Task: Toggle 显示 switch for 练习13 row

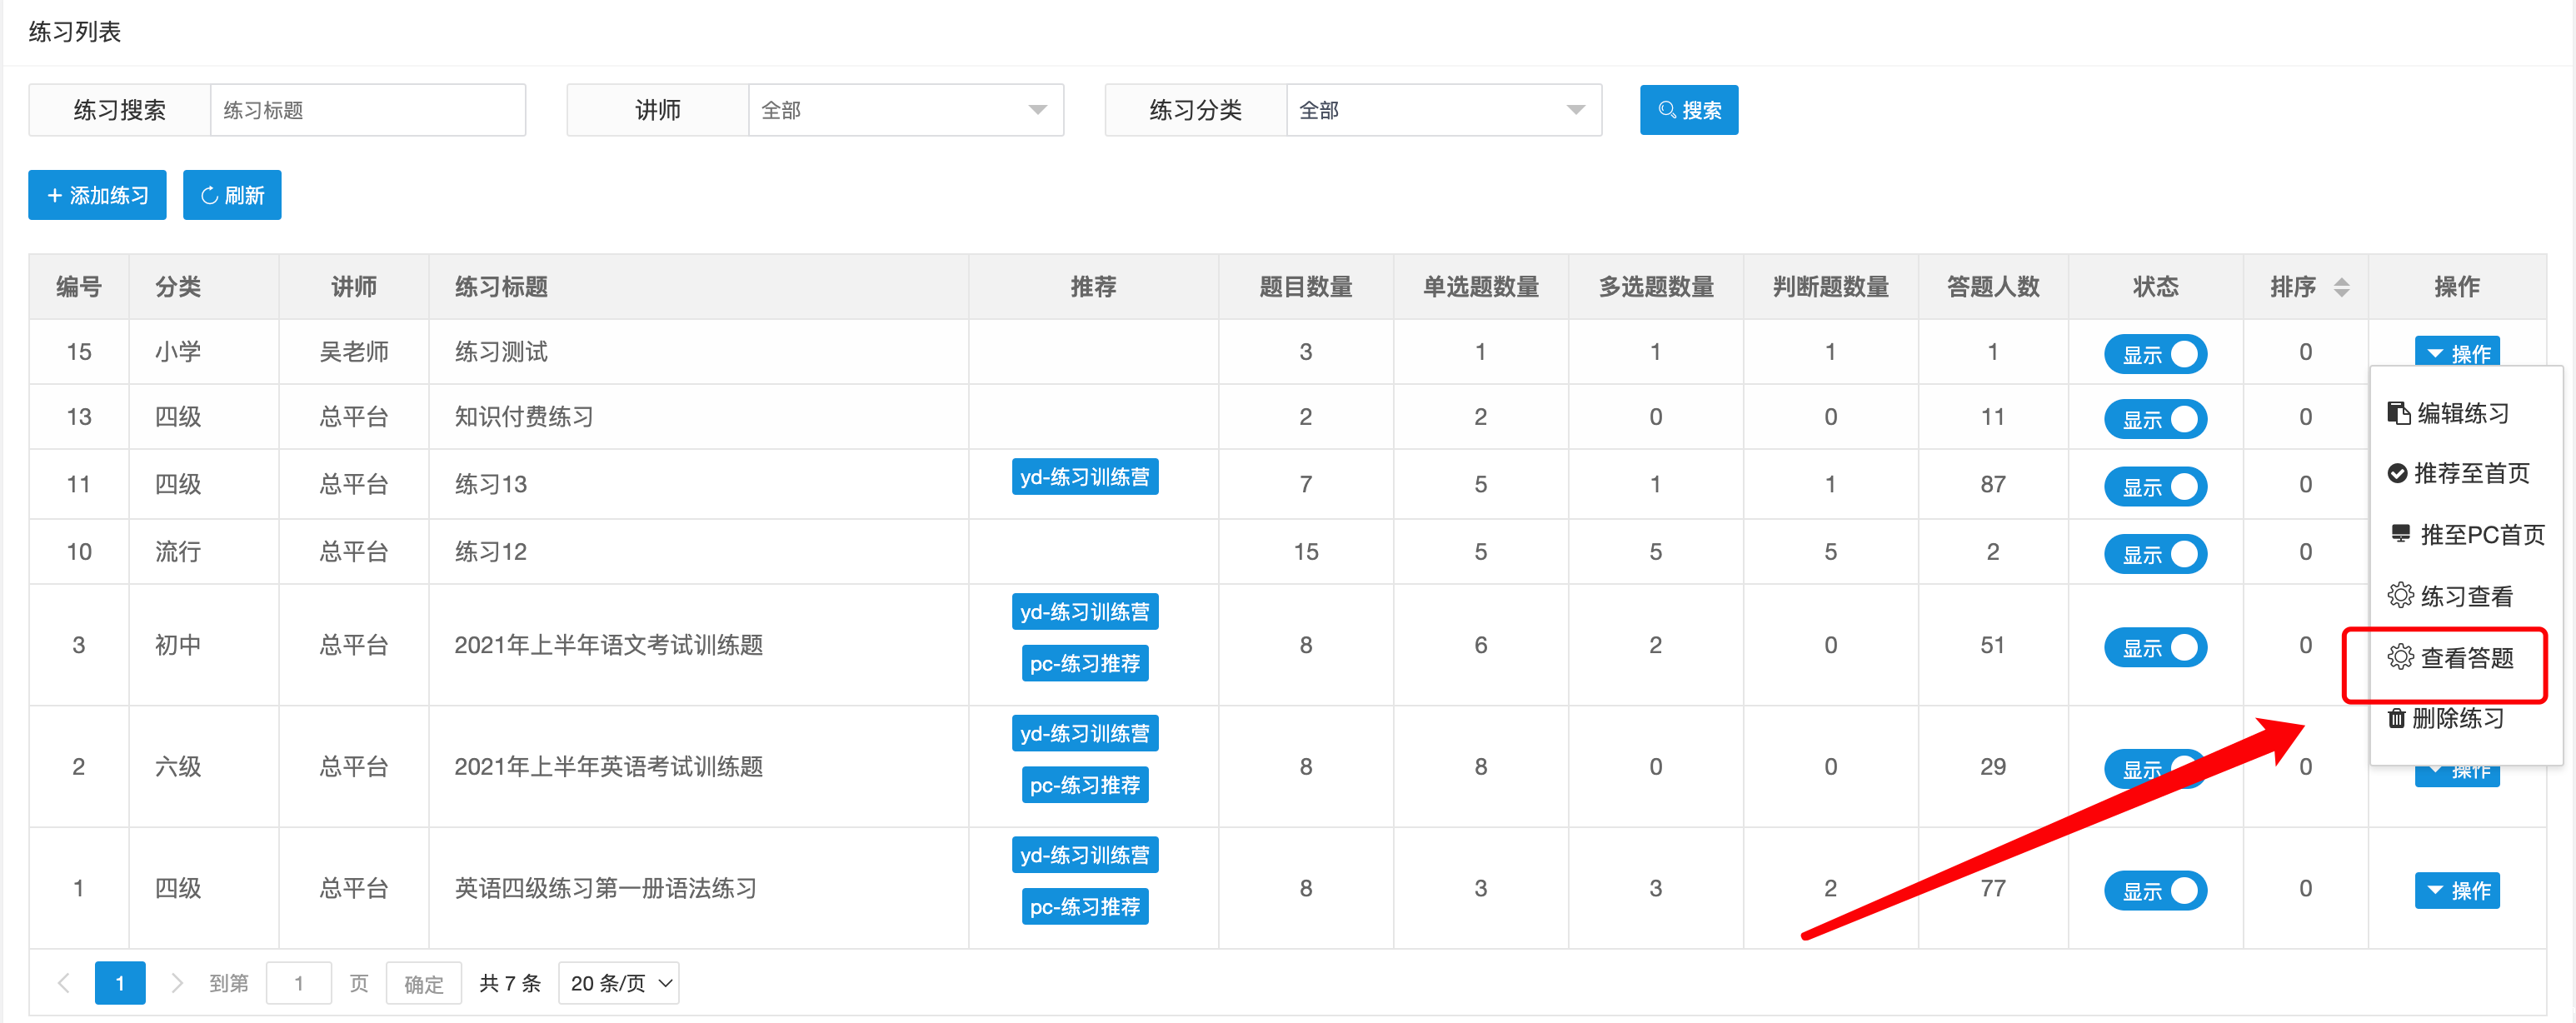Action: point(2155,487)
